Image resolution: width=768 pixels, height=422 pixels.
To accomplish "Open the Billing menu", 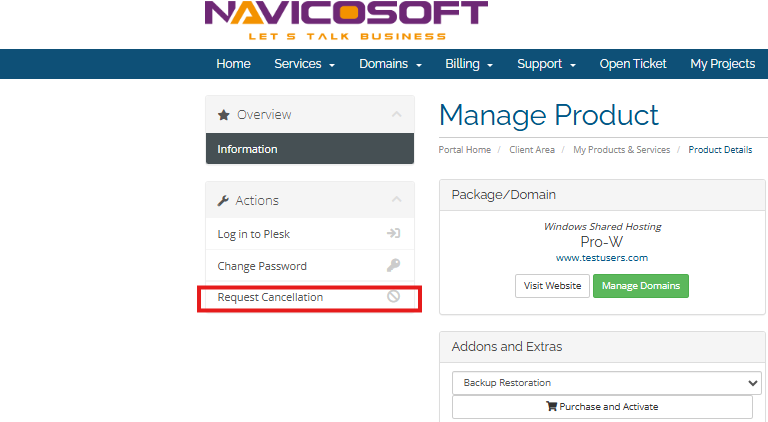I will (x=469, y=64).
